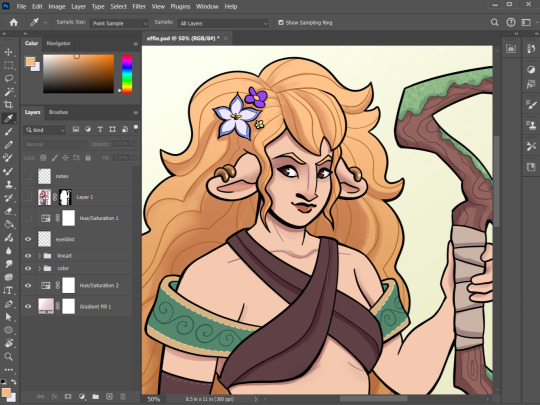540x405 pixels.
Task: Open the Sample All Layers dropdown
Action: point(223,23)
